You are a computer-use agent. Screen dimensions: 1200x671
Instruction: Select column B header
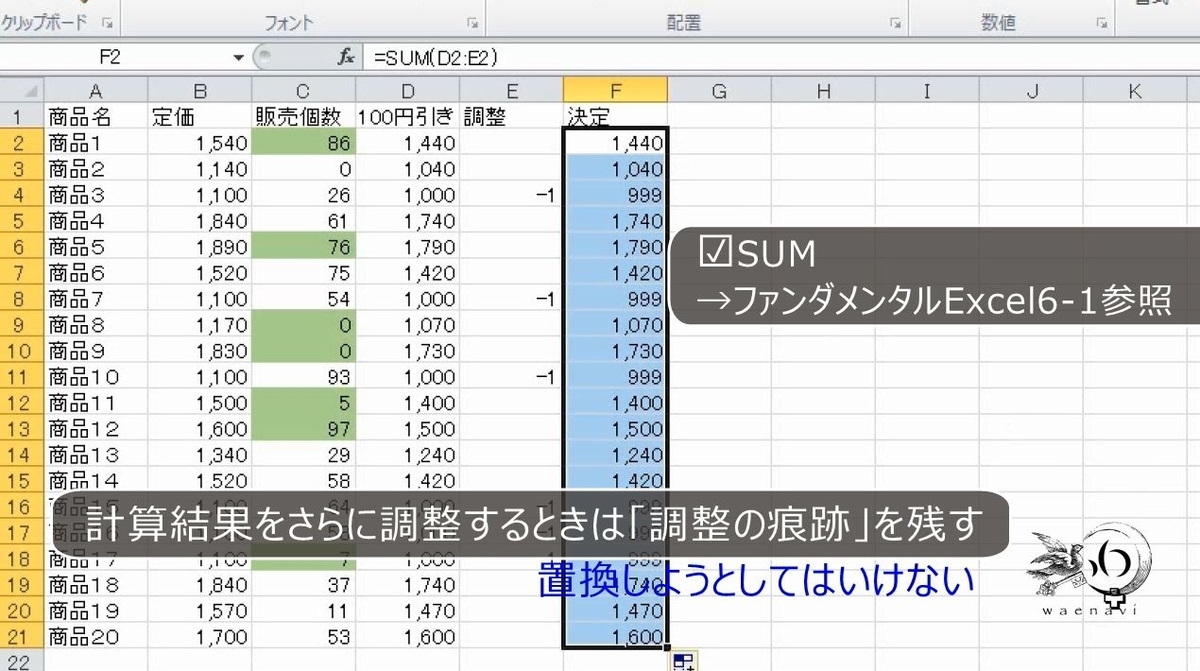point(199,91)
